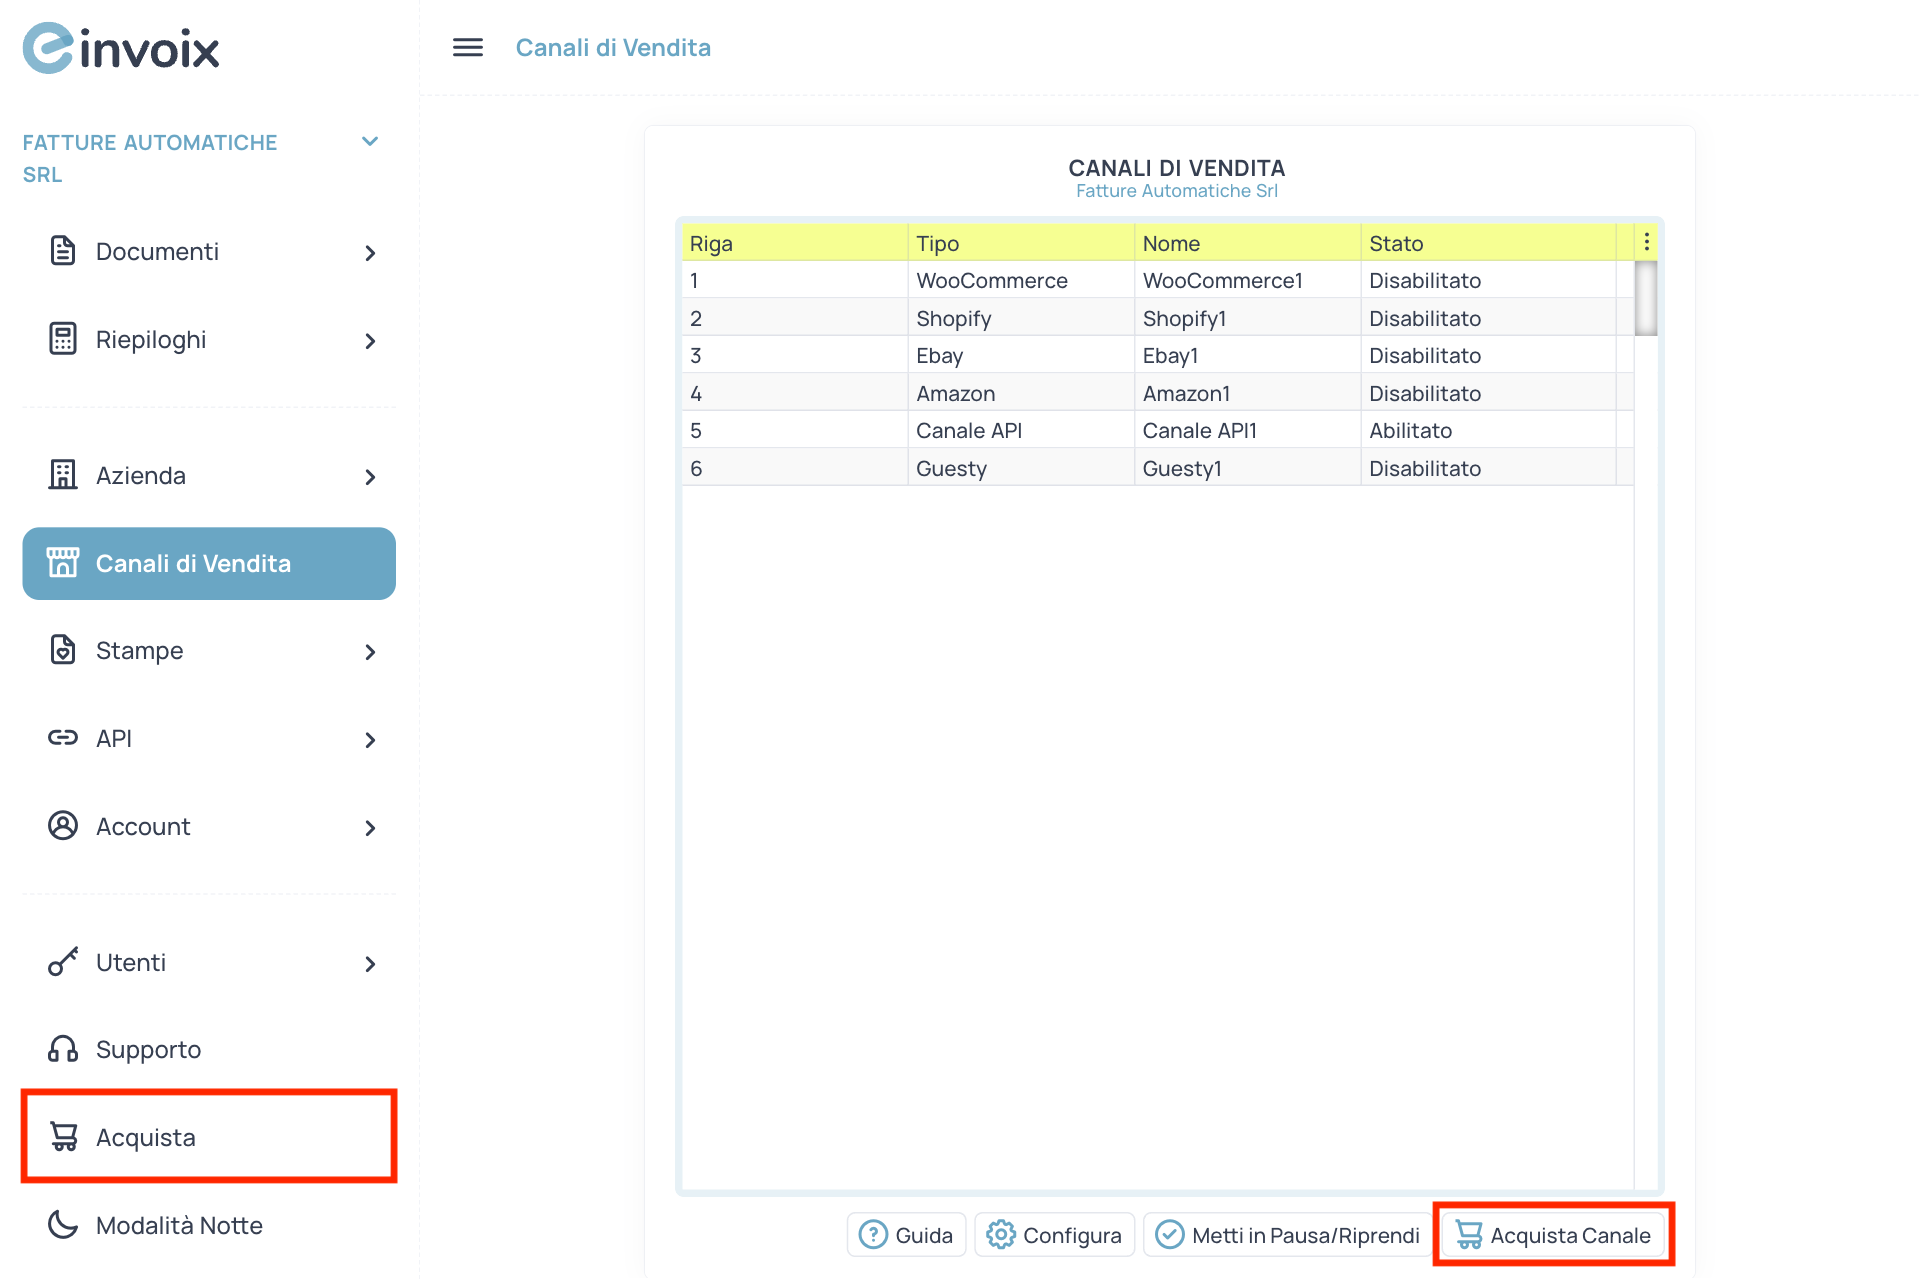Viewport: 1920px width, 1279px height.
Task: Click the Supporto headset icon
Action: pos(62,1049)
